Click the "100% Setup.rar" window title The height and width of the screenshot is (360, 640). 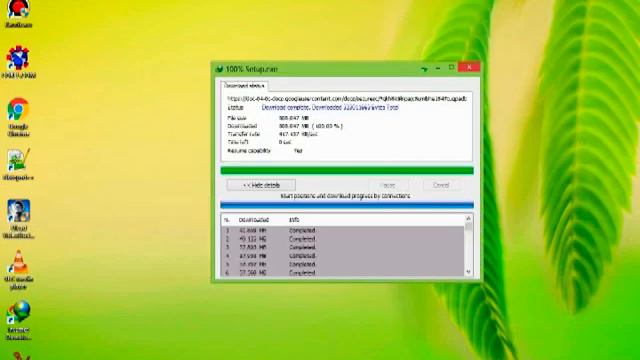pos(251,69)
